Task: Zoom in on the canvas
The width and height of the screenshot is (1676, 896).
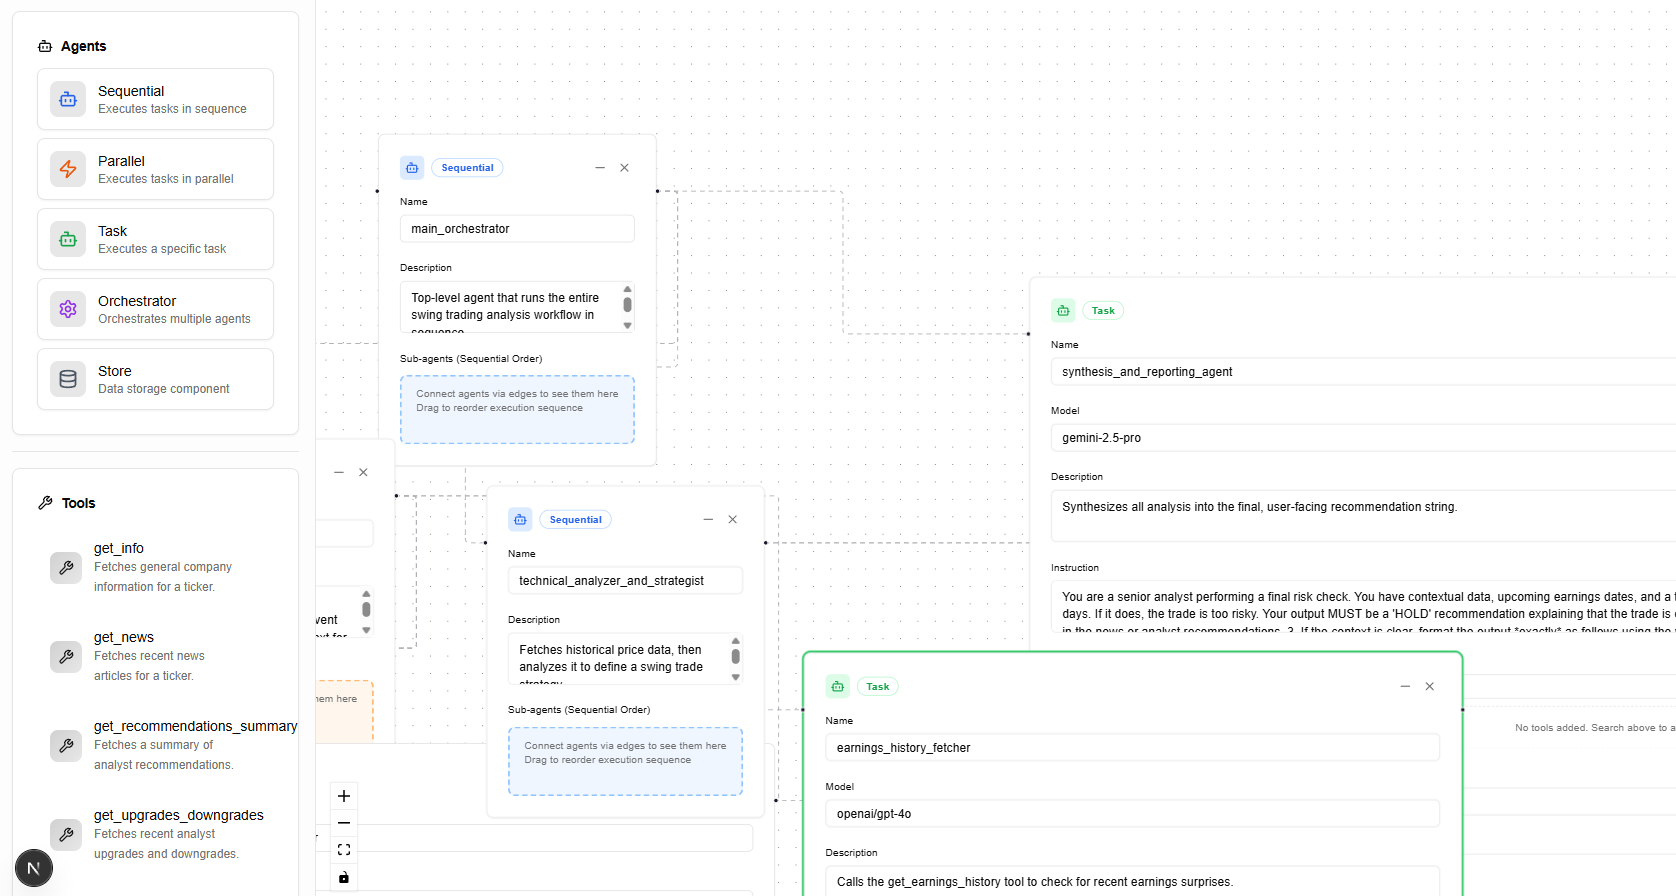Action: (344, 796)
